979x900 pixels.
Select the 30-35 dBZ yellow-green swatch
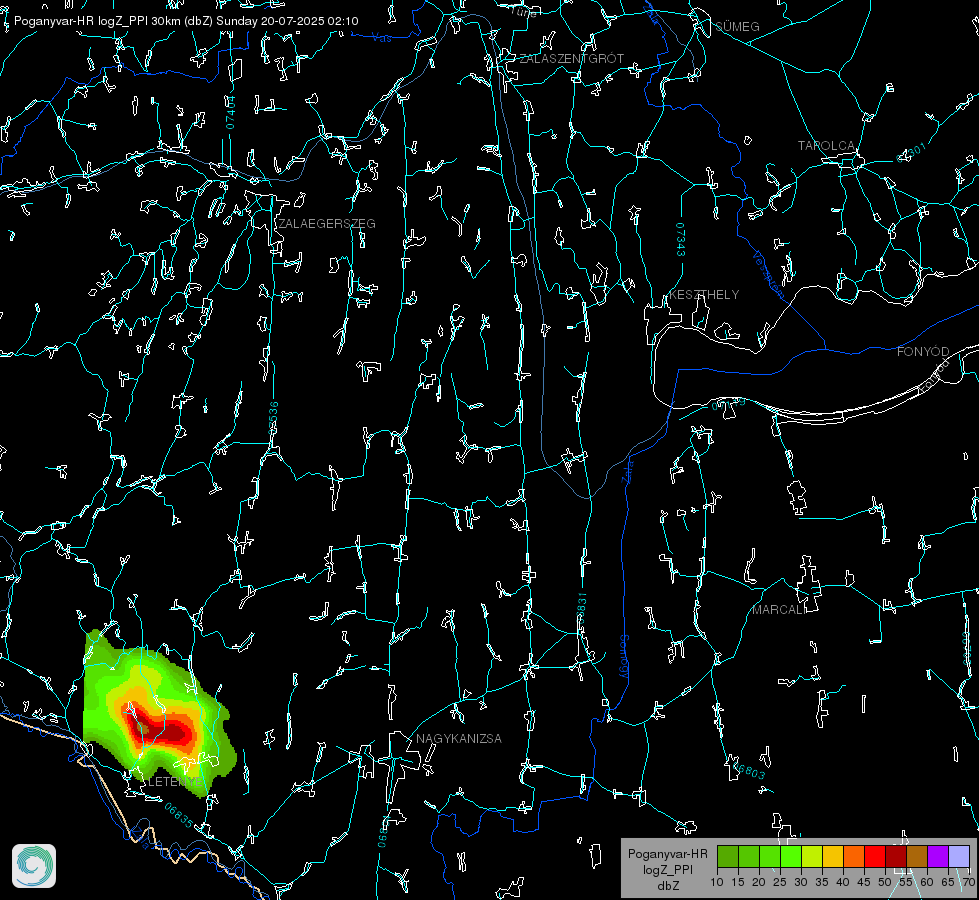click(x=812, y=856)
